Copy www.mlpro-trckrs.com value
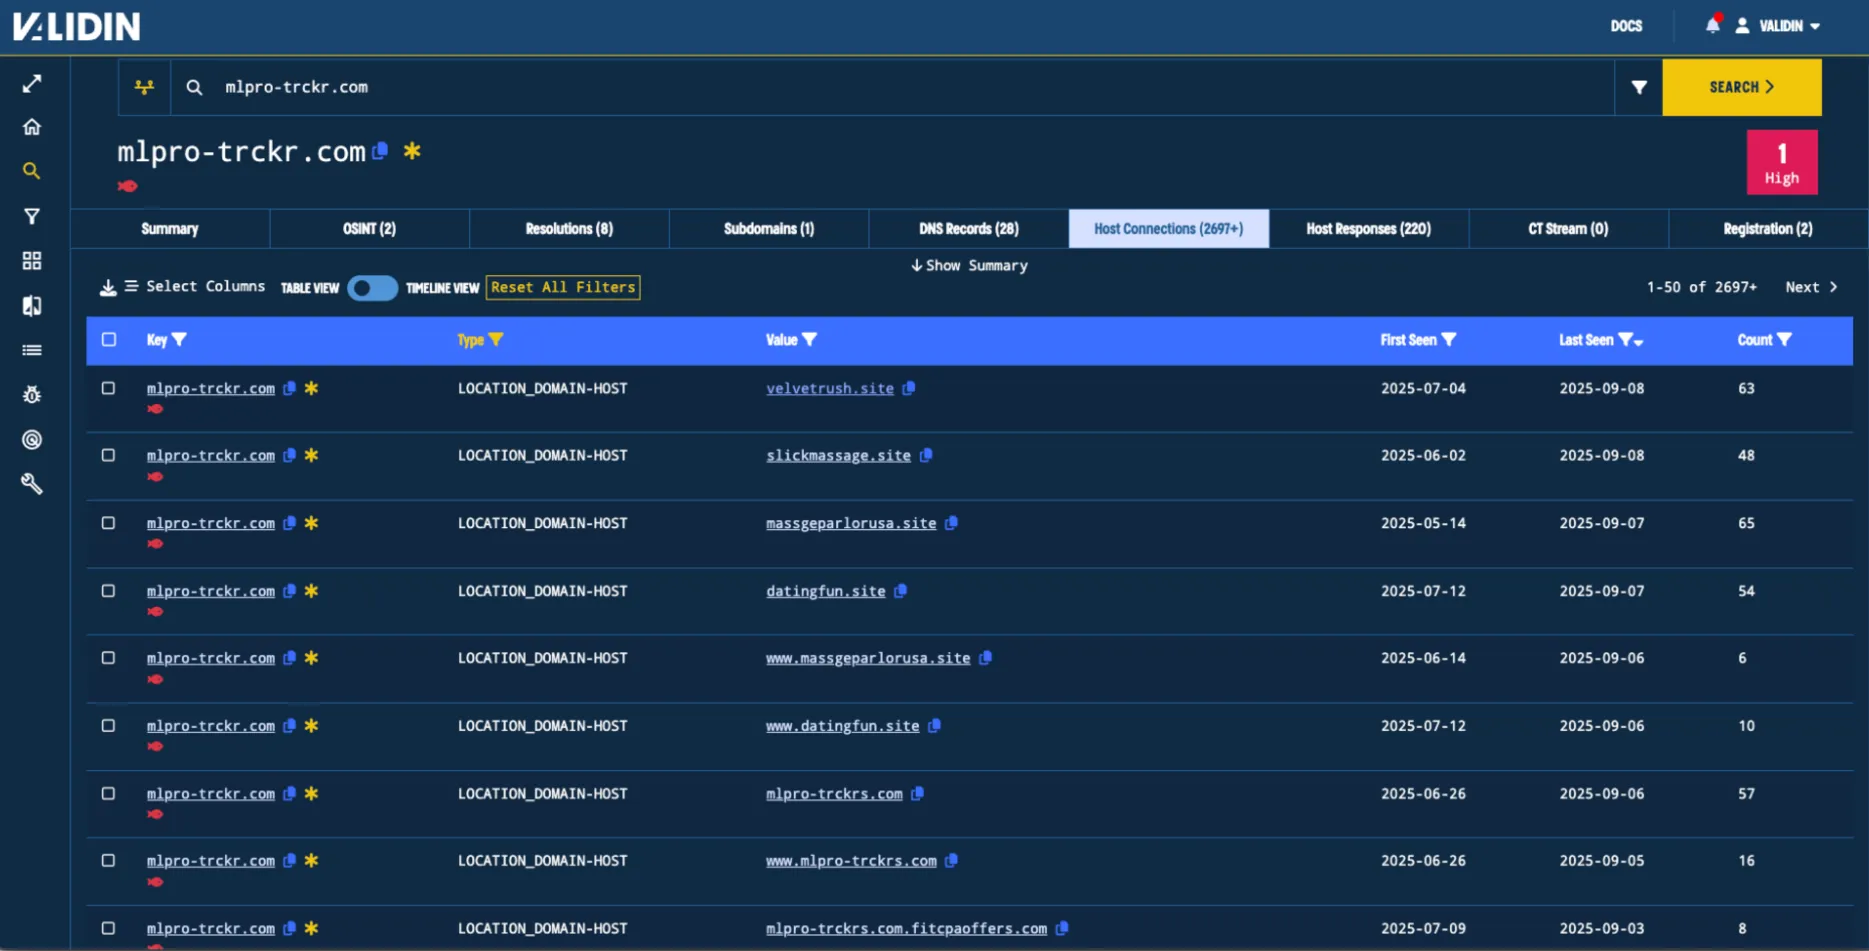1869x951 pixels. click(951, 861)
